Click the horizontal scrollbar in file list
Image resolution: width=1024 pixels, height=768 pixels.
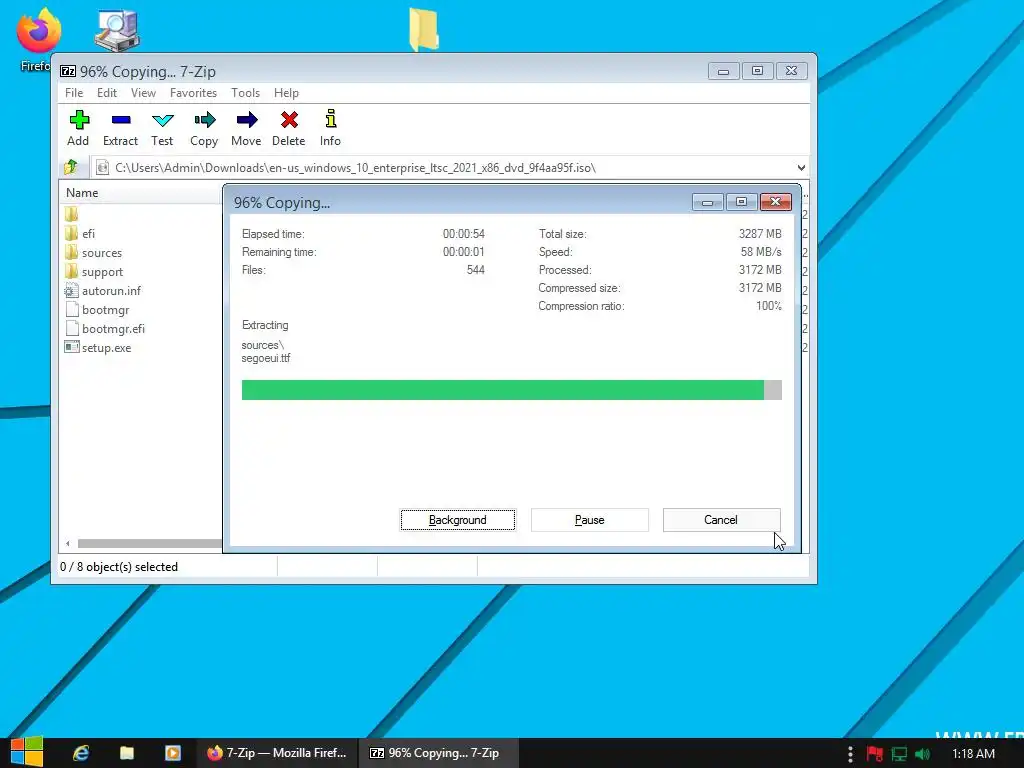(x=150, y=543)
